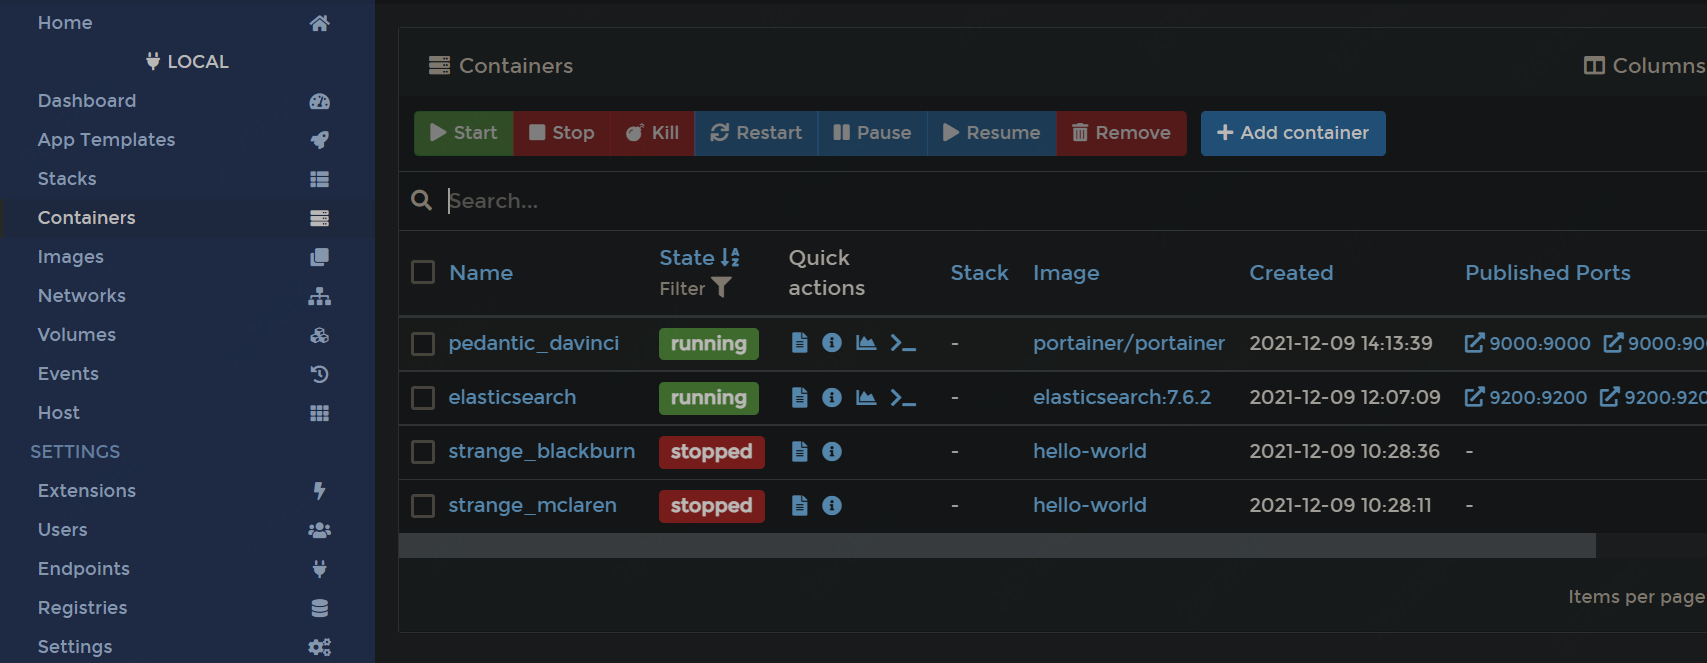The width and height of the screenshot is (1707, 663).
Task: Inspect icon for elasticsearch container
Action: (831, 397)
